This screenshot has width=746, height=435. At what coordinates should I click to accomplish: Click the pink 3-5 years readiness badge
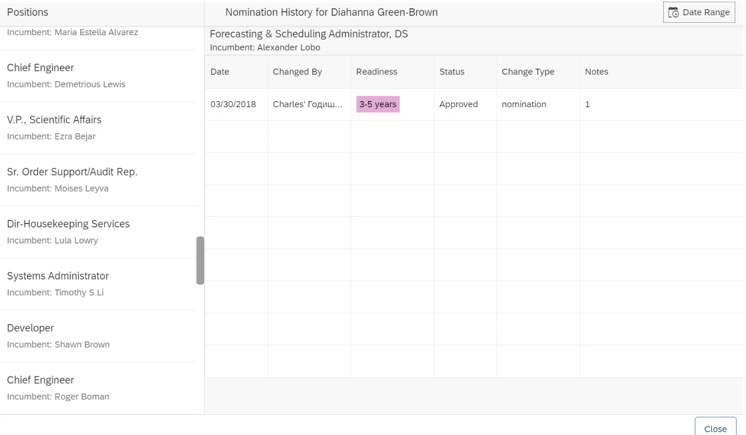click(x=378, y=104)
